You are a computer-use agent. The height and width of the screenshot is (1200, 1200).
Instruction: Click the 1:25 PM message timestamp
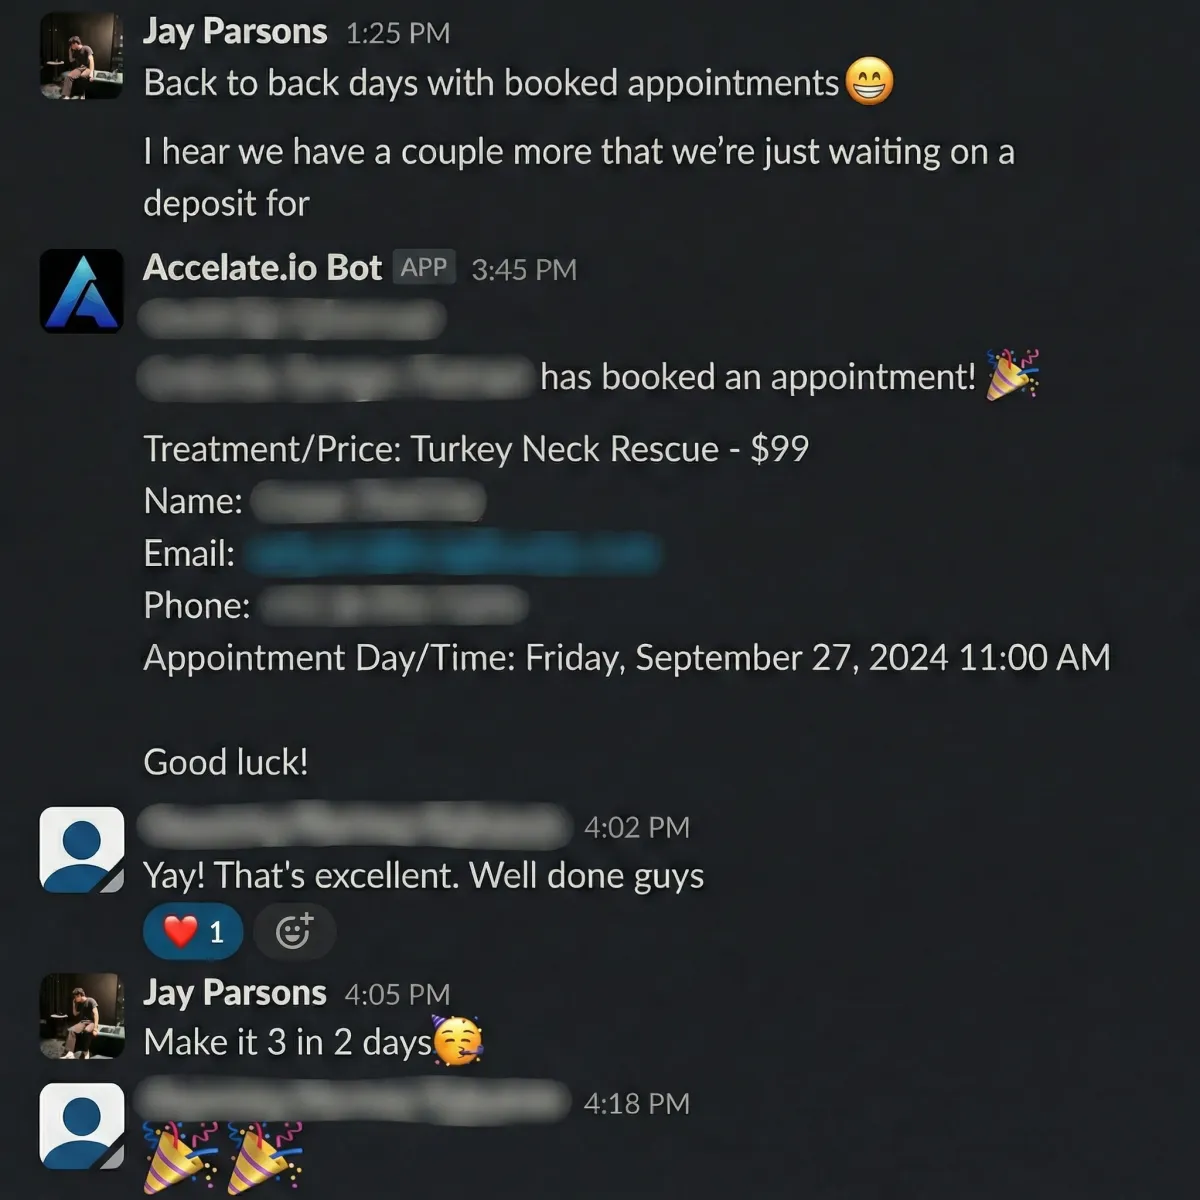tap(398, 34)
